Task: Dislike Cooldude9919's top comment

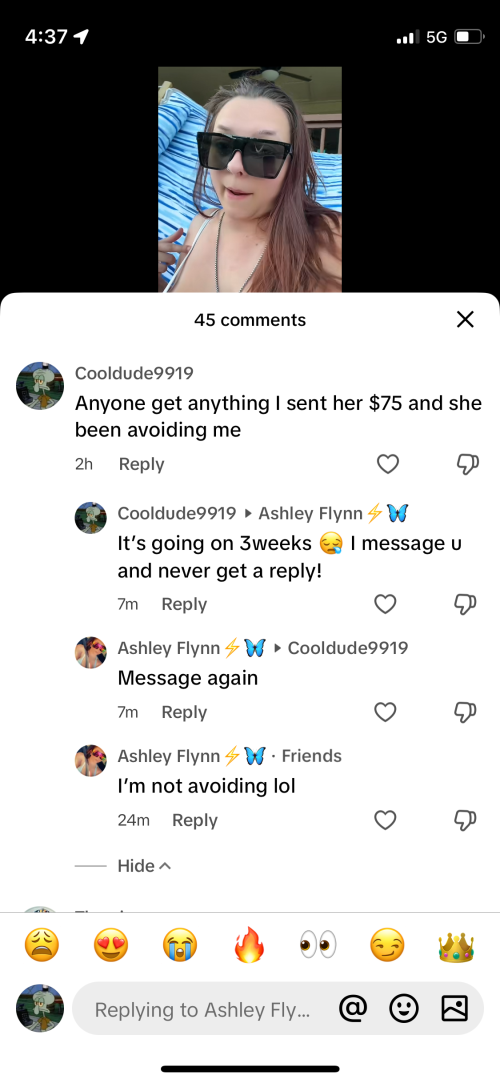Action: pos(467,464)
